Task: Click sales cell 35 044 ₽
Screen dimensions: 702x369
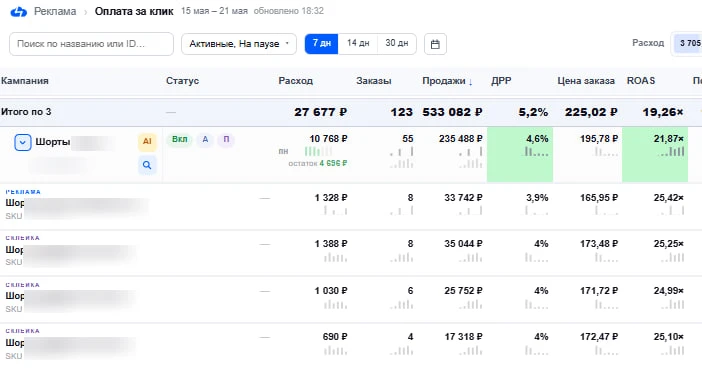Action: 463,244
